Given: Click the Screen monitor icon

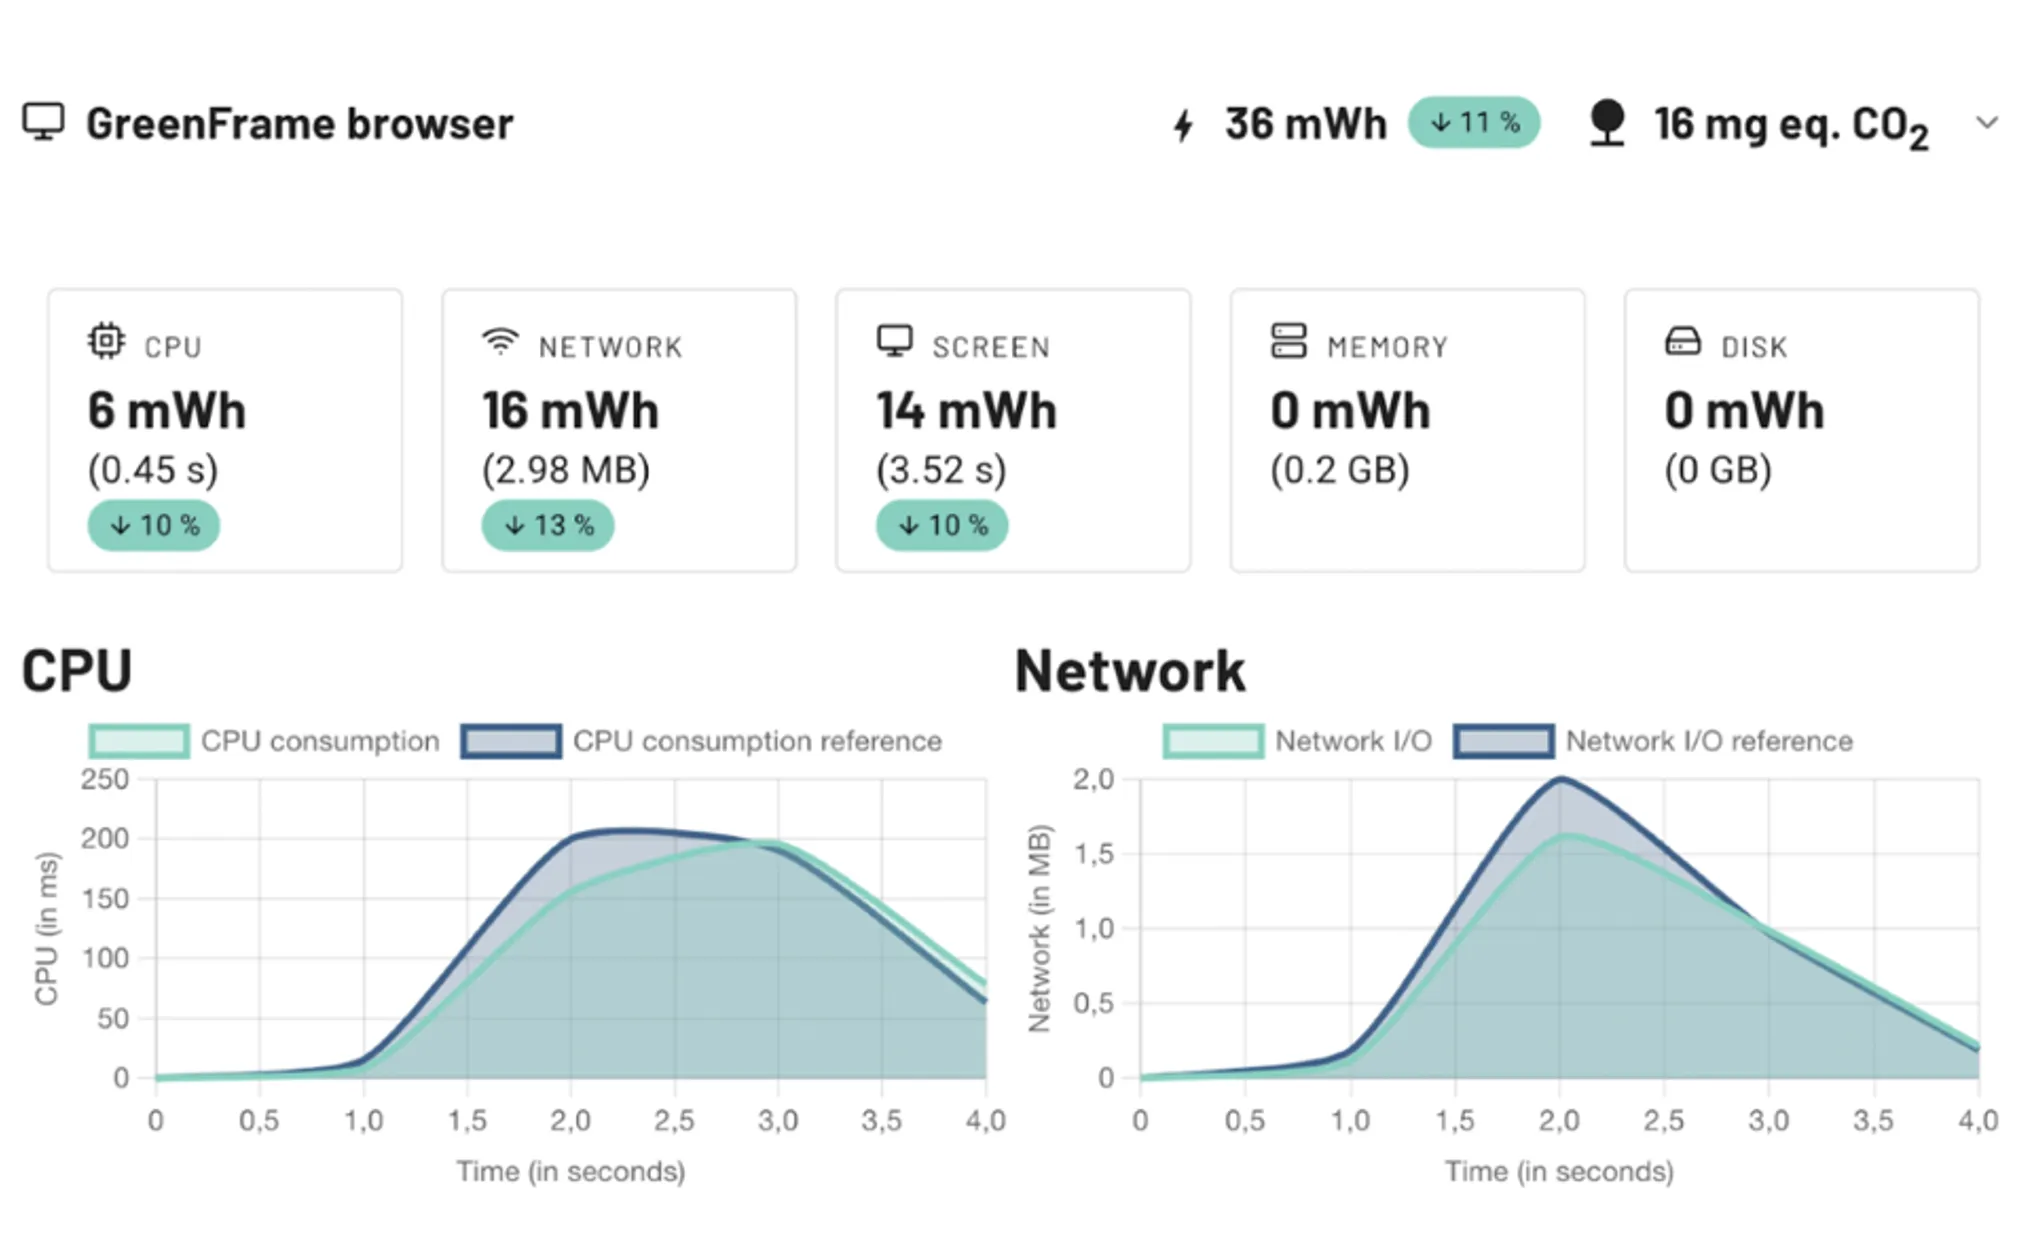Looking at the screenshot, I should [894, 341].
